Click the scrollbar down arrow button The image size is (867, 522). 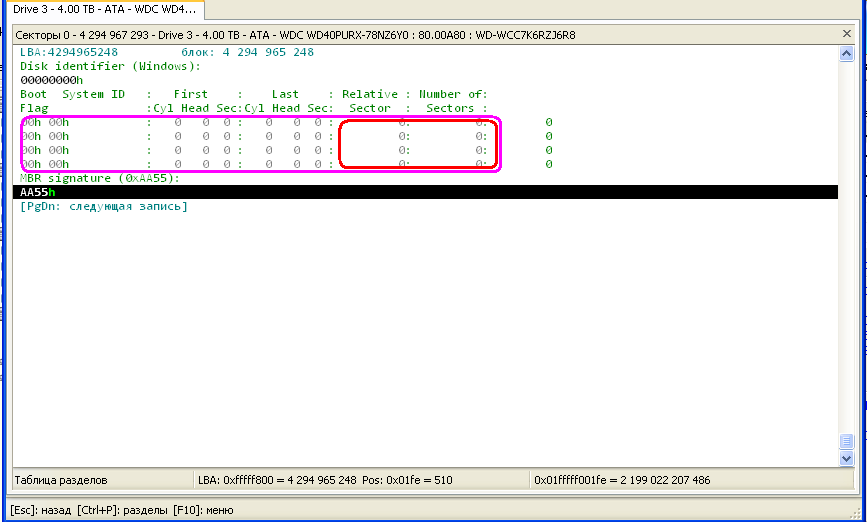point(847,458)
